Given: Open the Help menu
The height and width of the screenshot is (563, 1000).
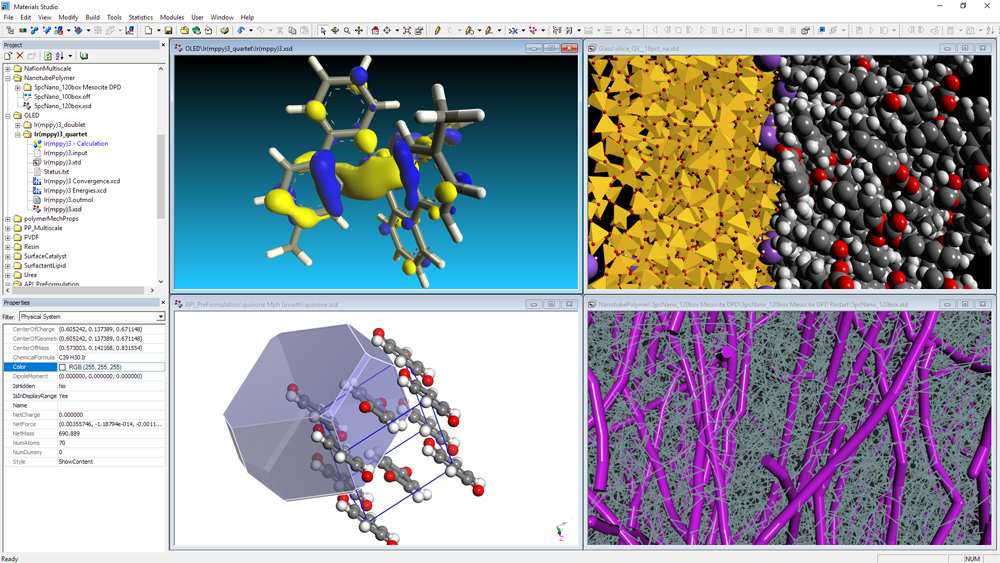Looking at the screenshot, I should tap(247, 17).
